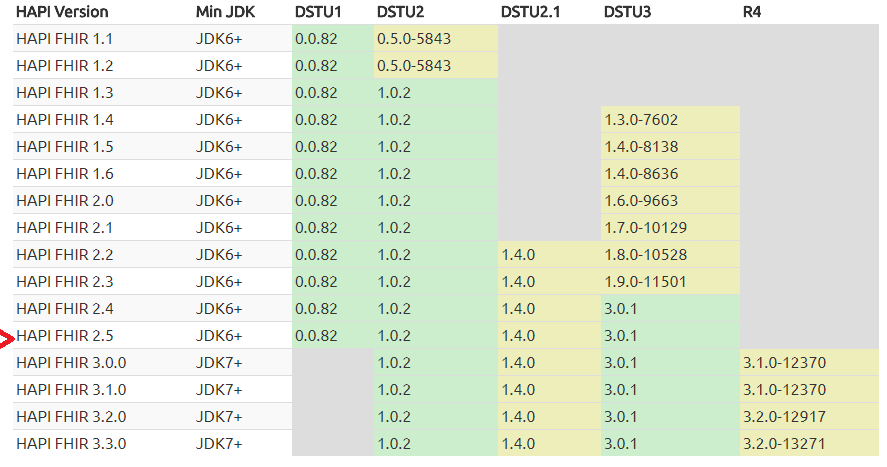Viewport: 887px width, 467px height.
Task: Select the HAPI FHIR 3.3.0 row label
Action: (x=71, y=443)
